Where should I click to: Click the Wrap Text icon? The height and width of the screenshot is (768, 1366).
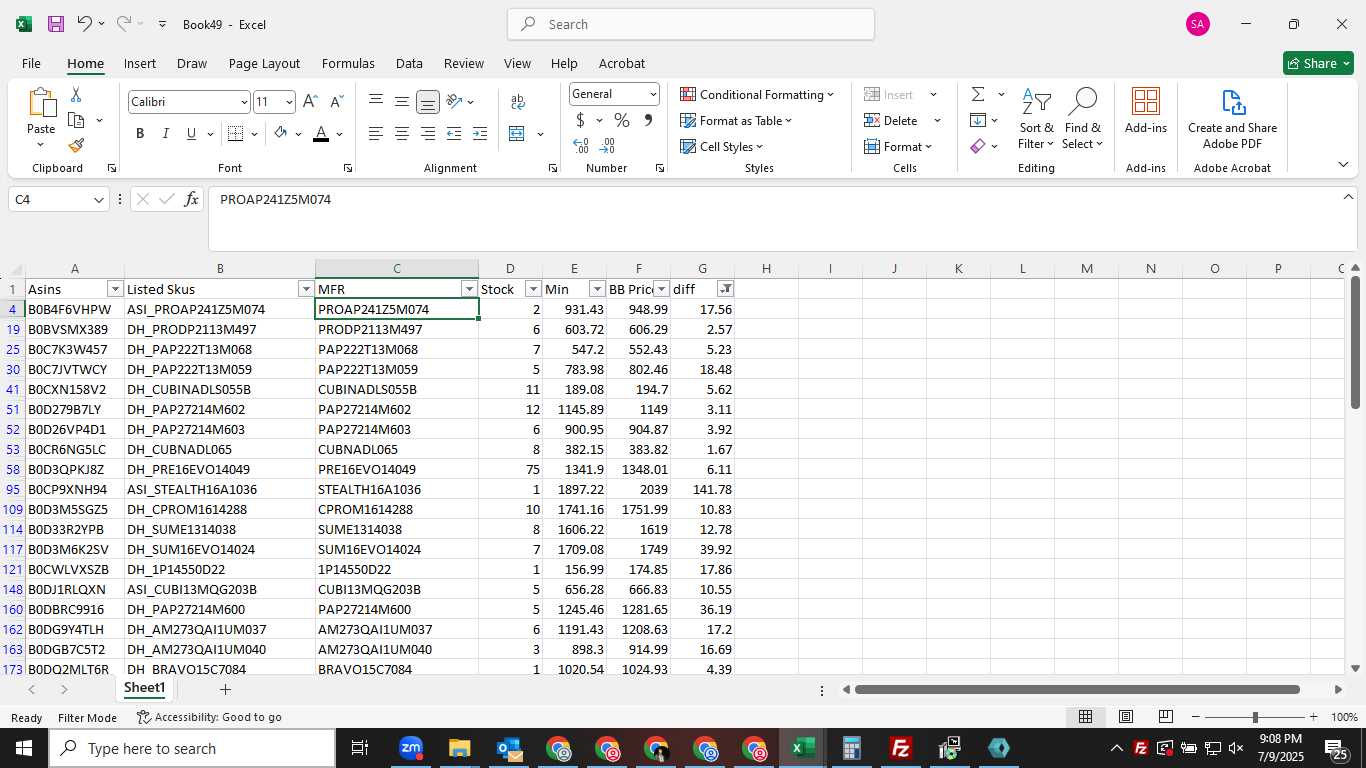coord(518,102)
